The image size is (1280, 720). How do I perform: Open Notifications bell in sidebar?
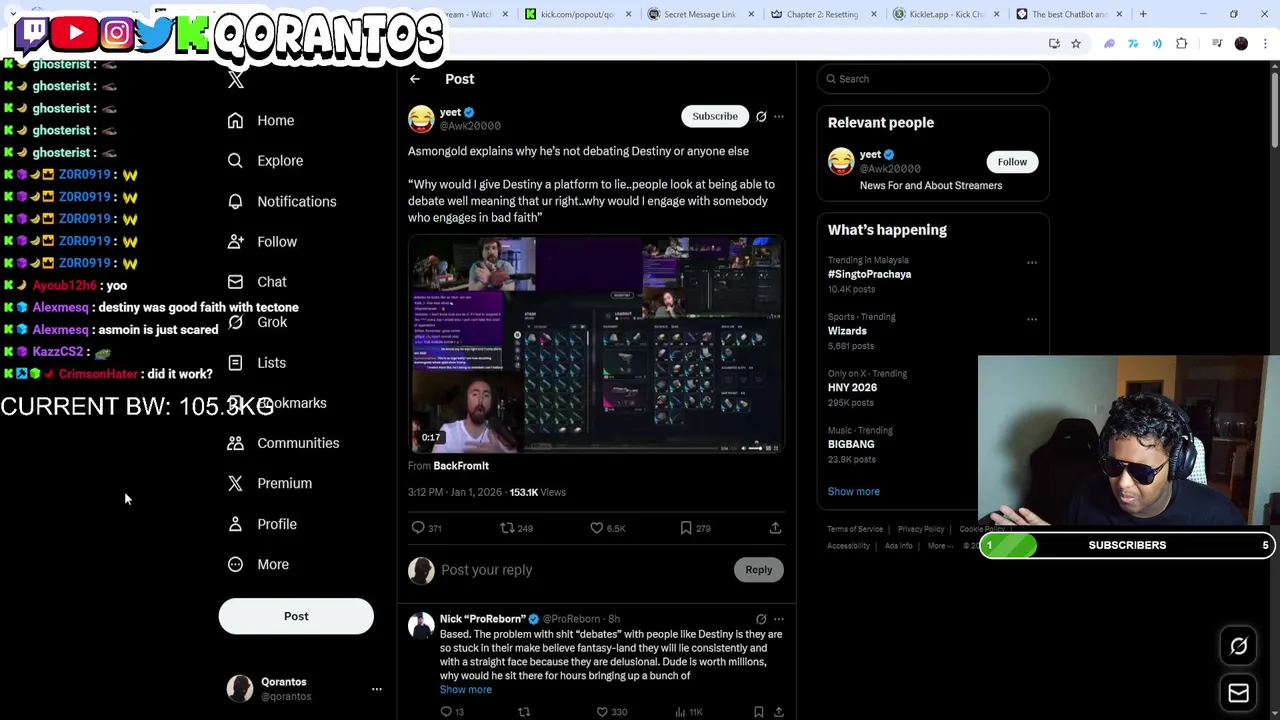(235, 201)
